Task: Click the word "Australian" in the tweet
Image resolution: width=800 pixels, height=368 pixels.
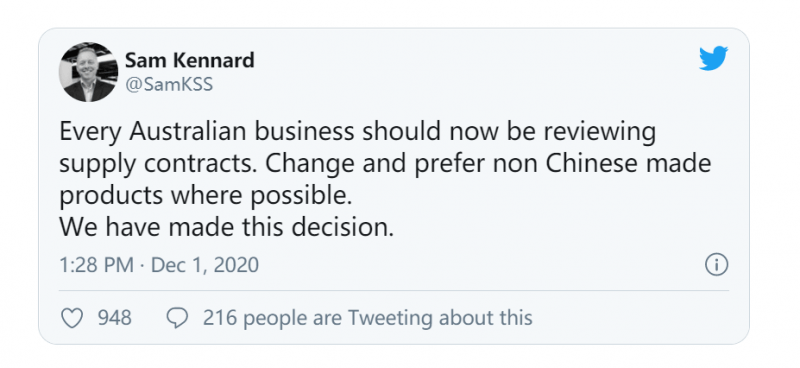Action: tap(189, 132)
